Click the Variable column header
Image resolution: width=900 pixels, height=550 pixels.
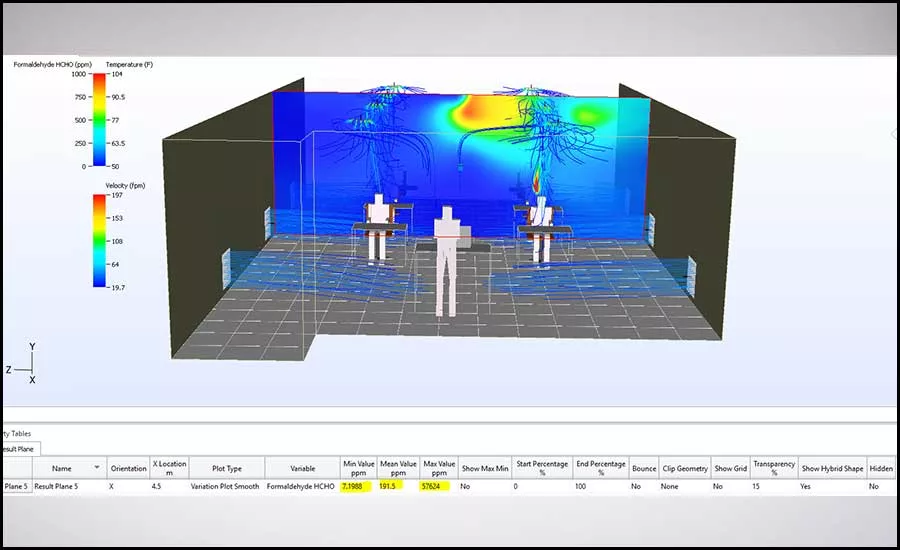[x=302, y=468]
